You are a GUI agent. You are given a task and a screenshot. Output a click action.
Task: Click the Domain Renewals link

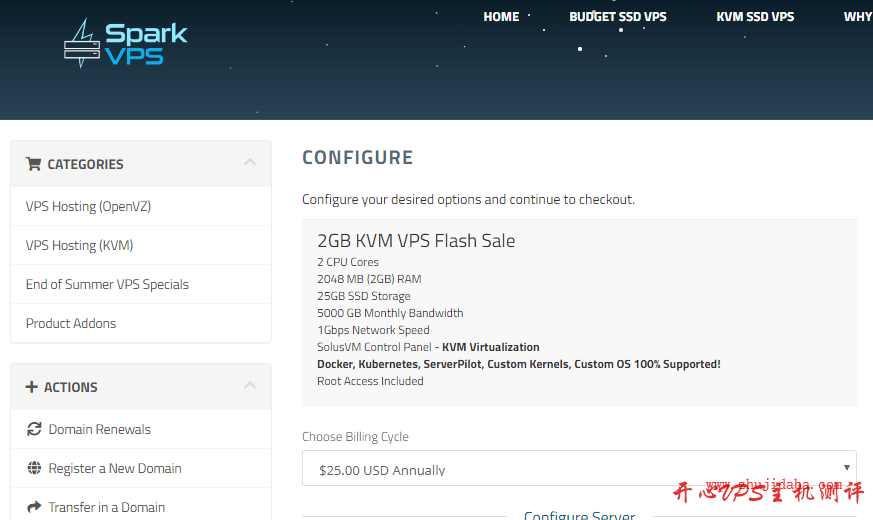point(100,429)
